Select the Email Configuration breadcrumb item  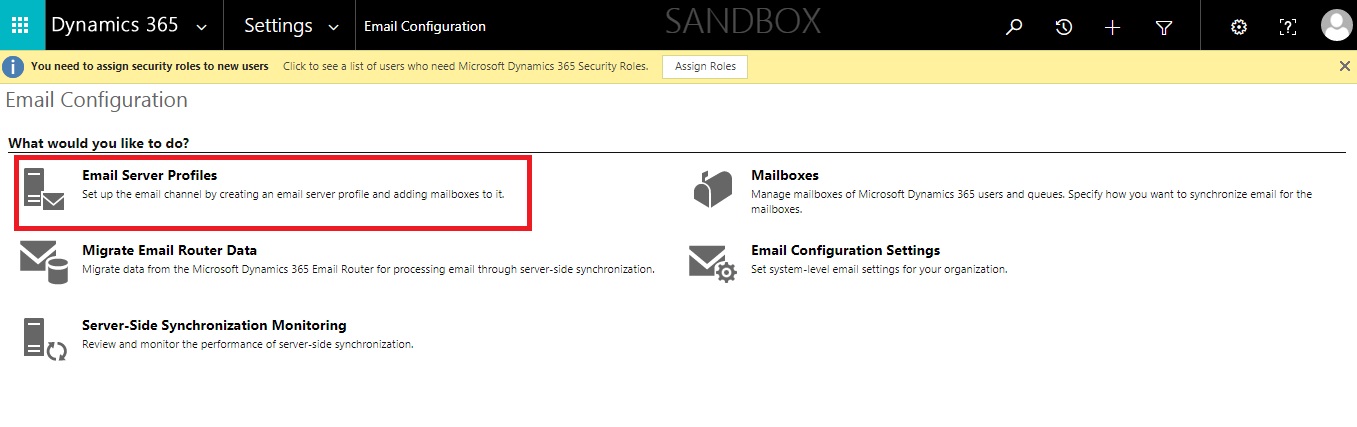pos(425,27)
